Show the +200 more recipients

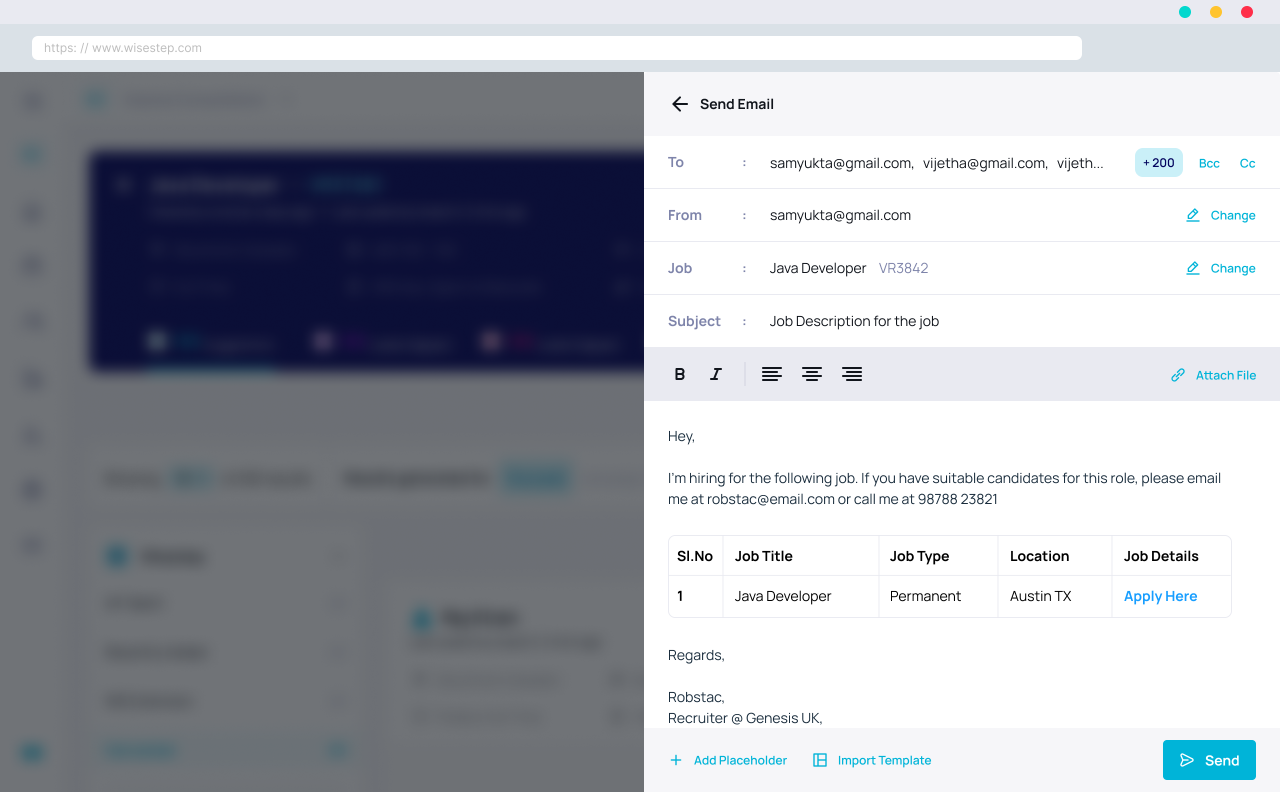point(1159,163)
